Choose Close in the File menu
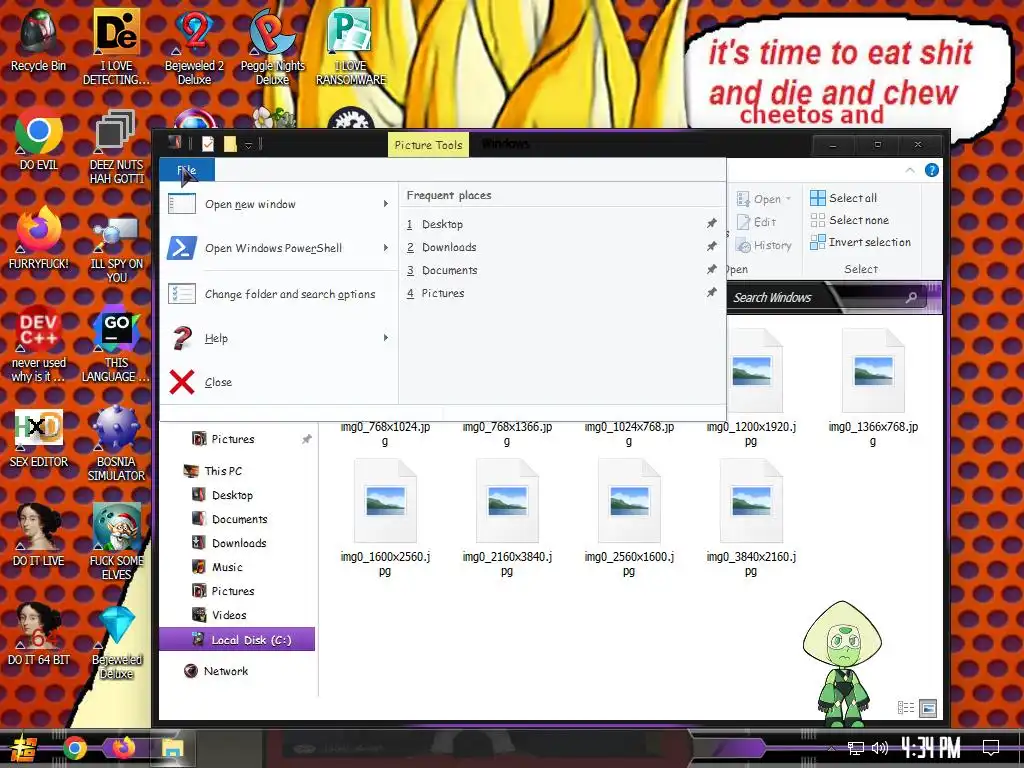 tap(278, 382)
